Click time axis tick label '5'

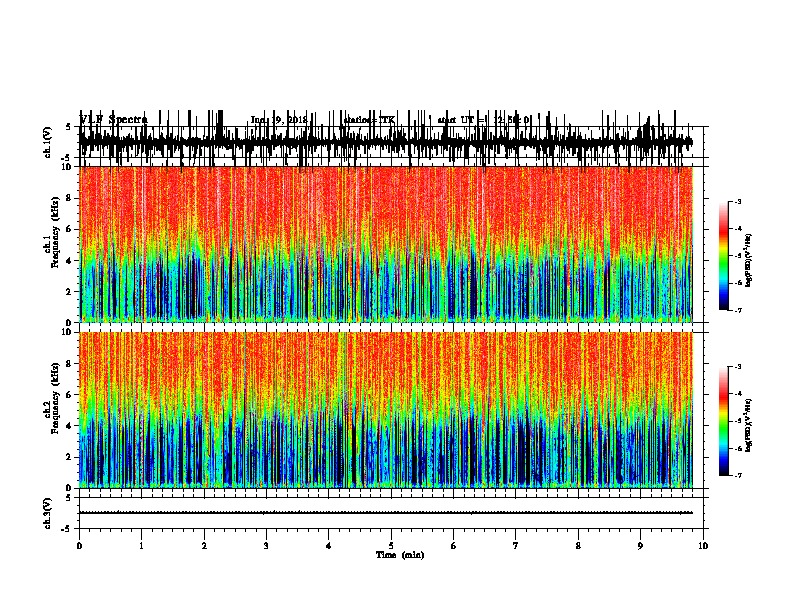pos(391,546)
